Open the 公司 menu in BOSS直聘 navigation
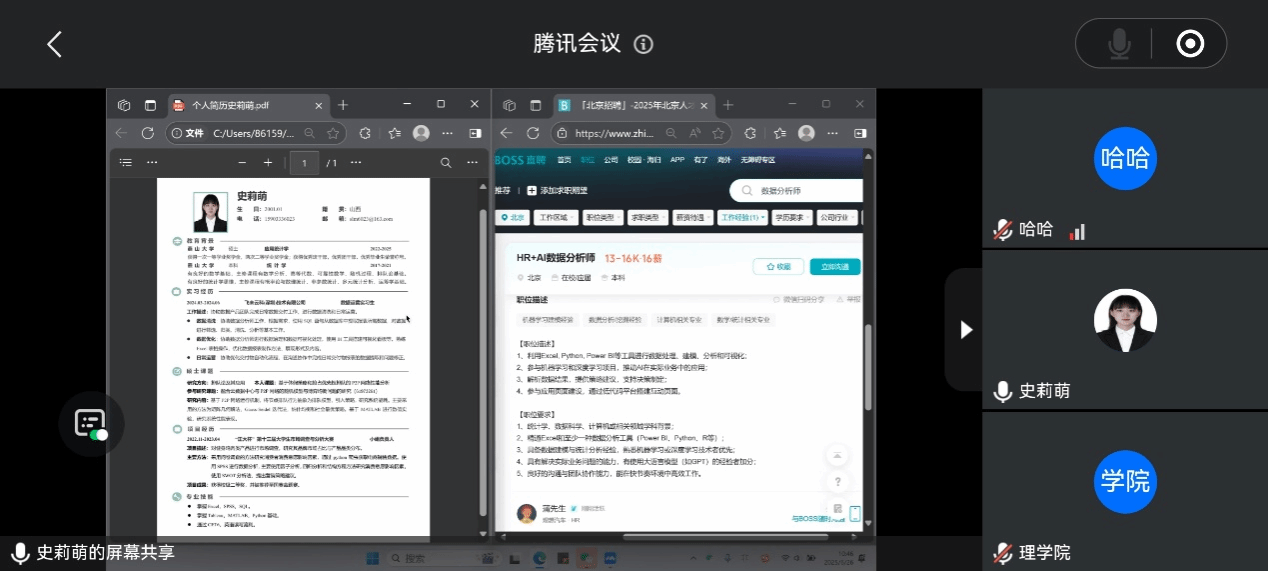Image resolution: width=1268 pixels, height=571 pixels. click(x=611, y=160)
